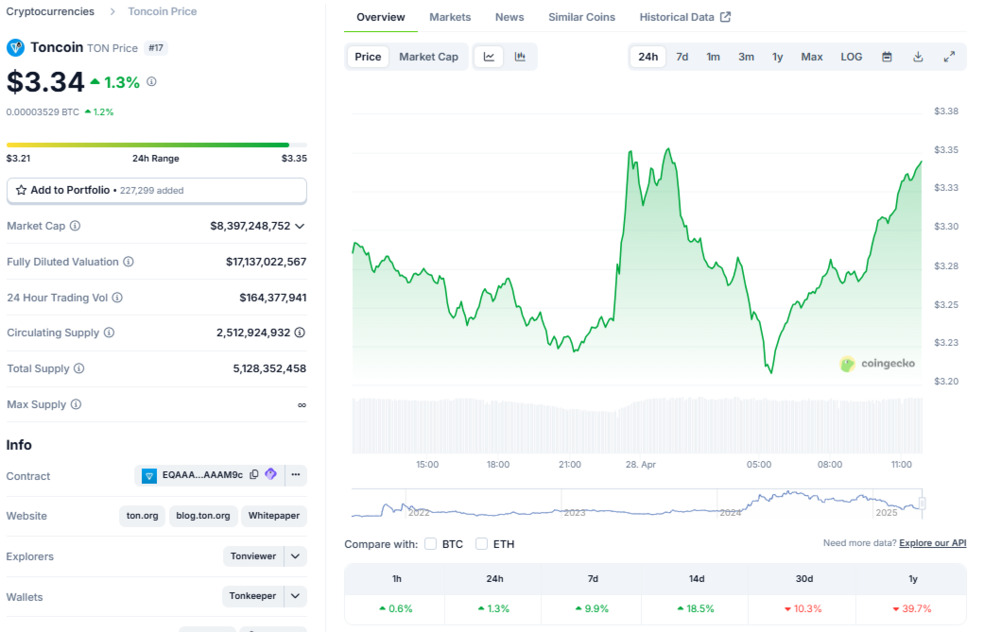
Task: Toggle LOG scale on chart
Action: pyautogui.click(x=851, y=57)
